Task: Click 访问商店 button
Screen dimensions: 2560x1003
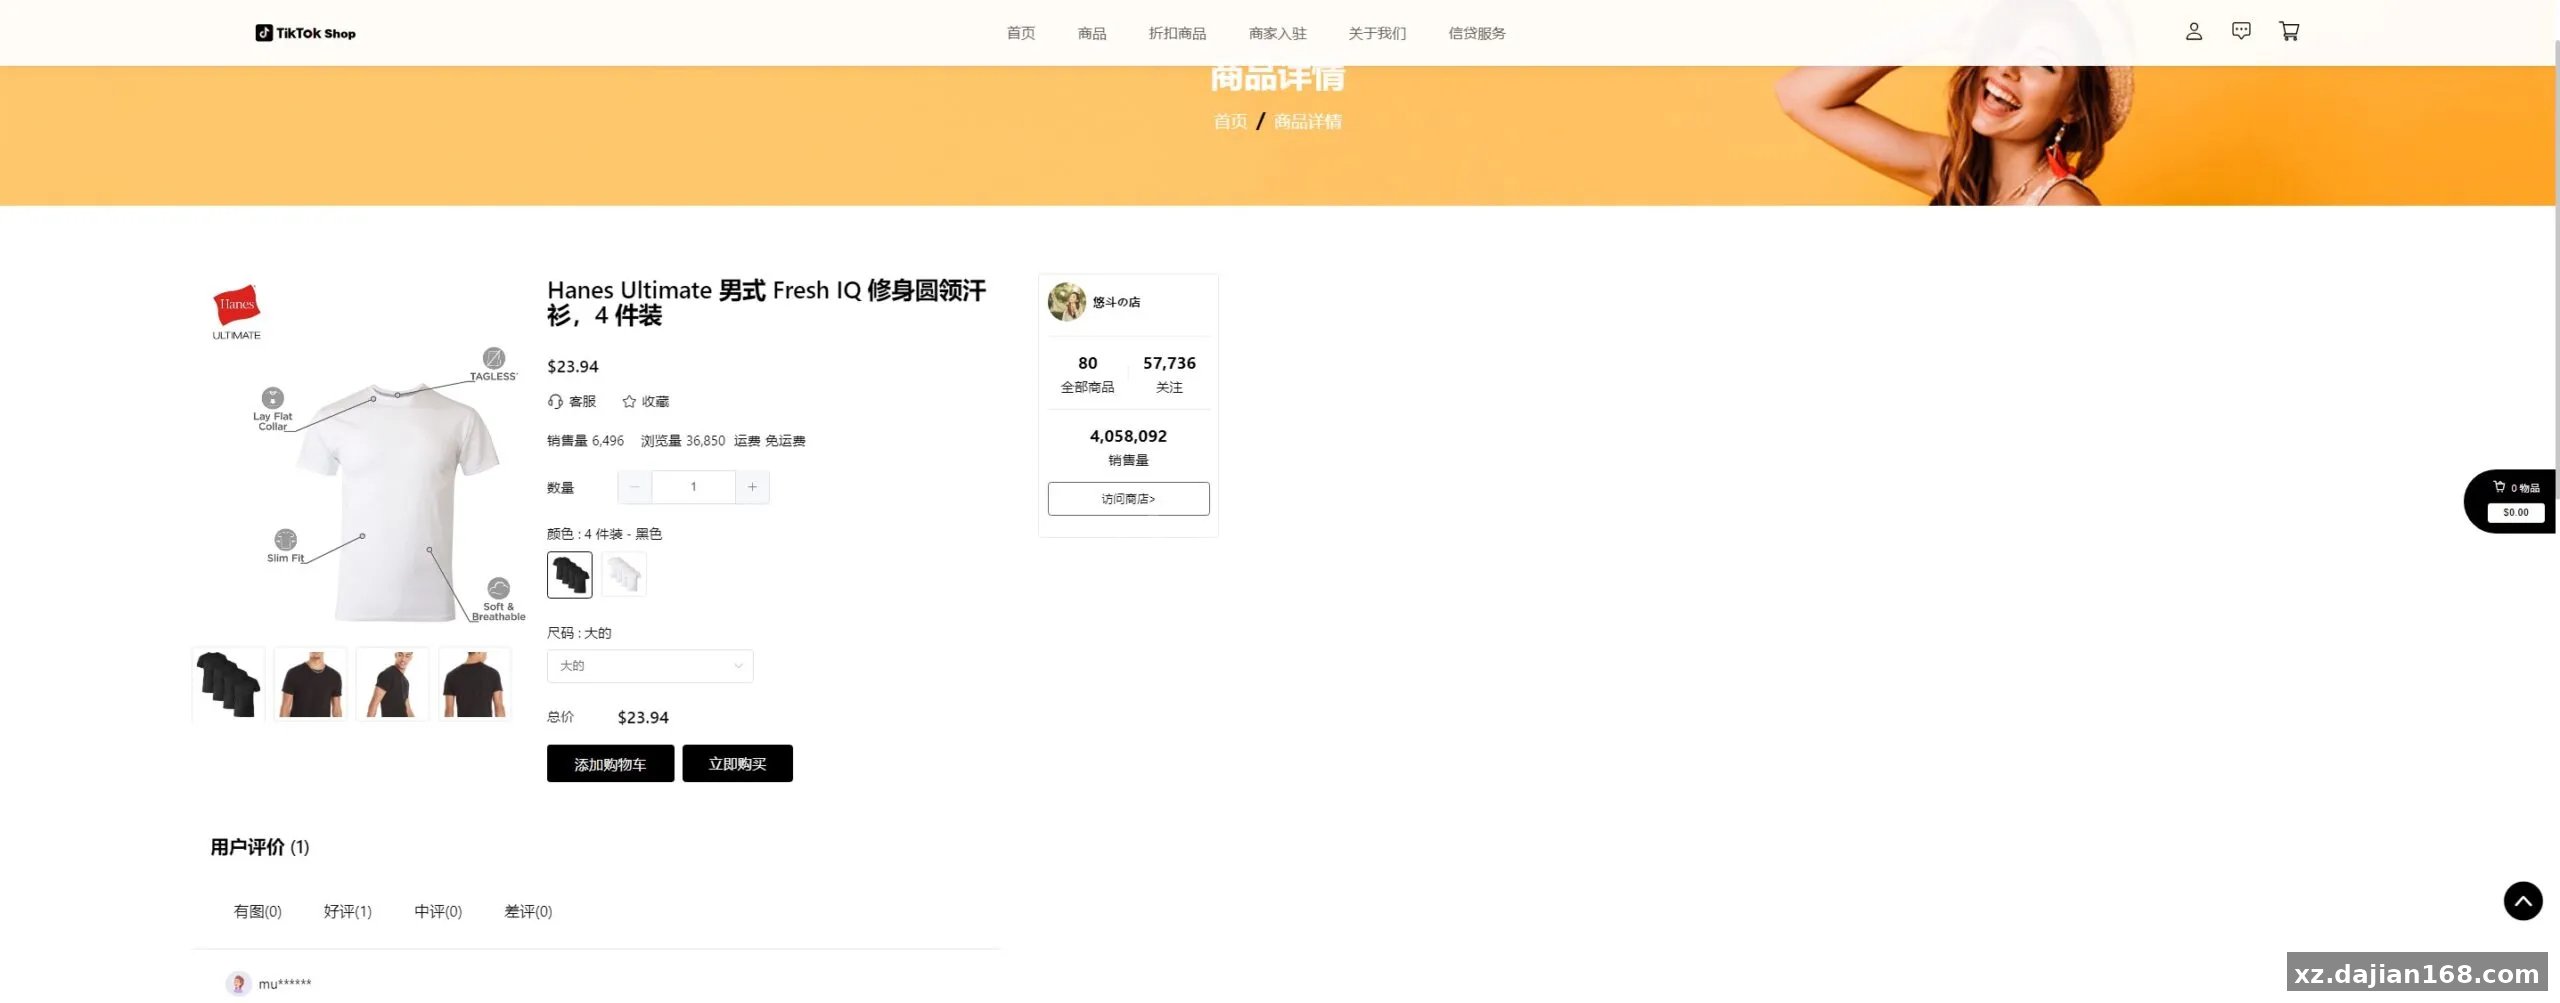Action: coord(1128,499)
